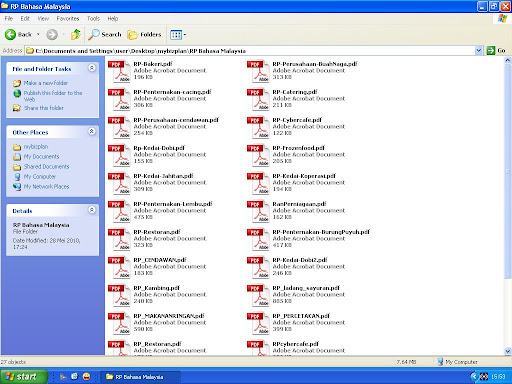The width and height of the screenshot is (512, 384).
Task: Collapse File and Folder Tasks panel
Action: pyautogui.click(x=92, y=68)
